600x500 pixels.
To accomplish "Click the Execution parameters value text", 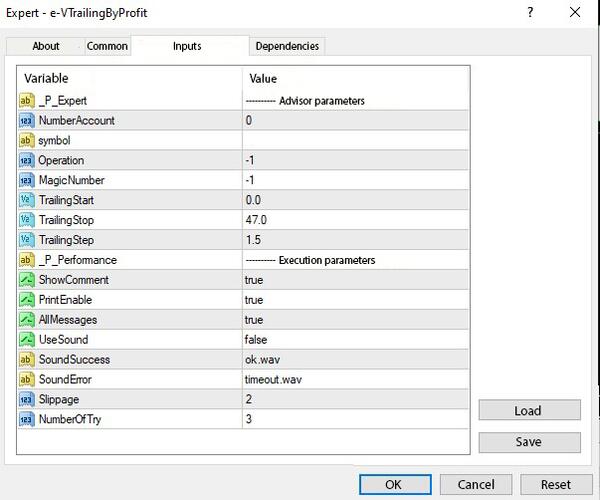I will point(310,260).
